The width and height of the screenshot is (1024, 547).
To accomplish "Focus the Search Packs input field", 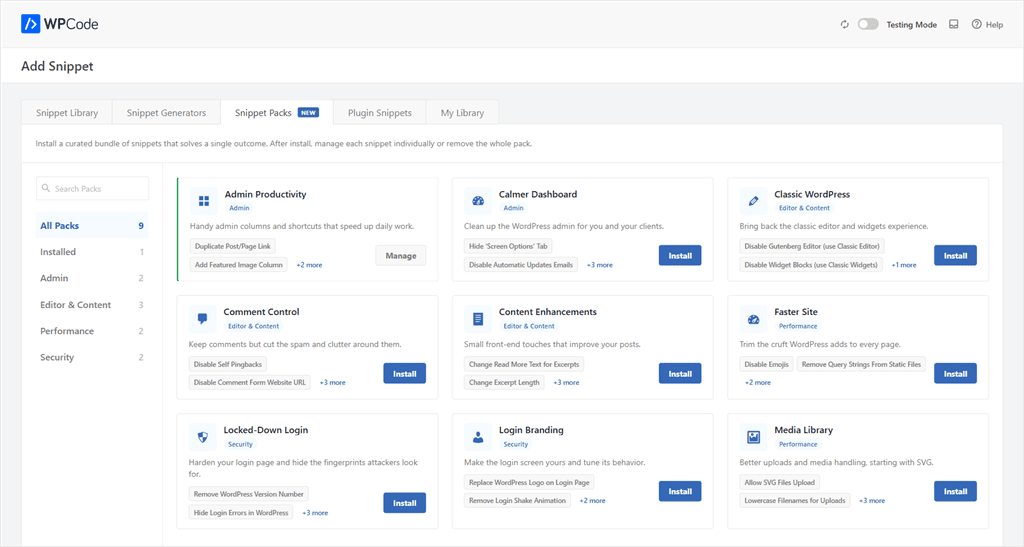I will coord(92,188).
